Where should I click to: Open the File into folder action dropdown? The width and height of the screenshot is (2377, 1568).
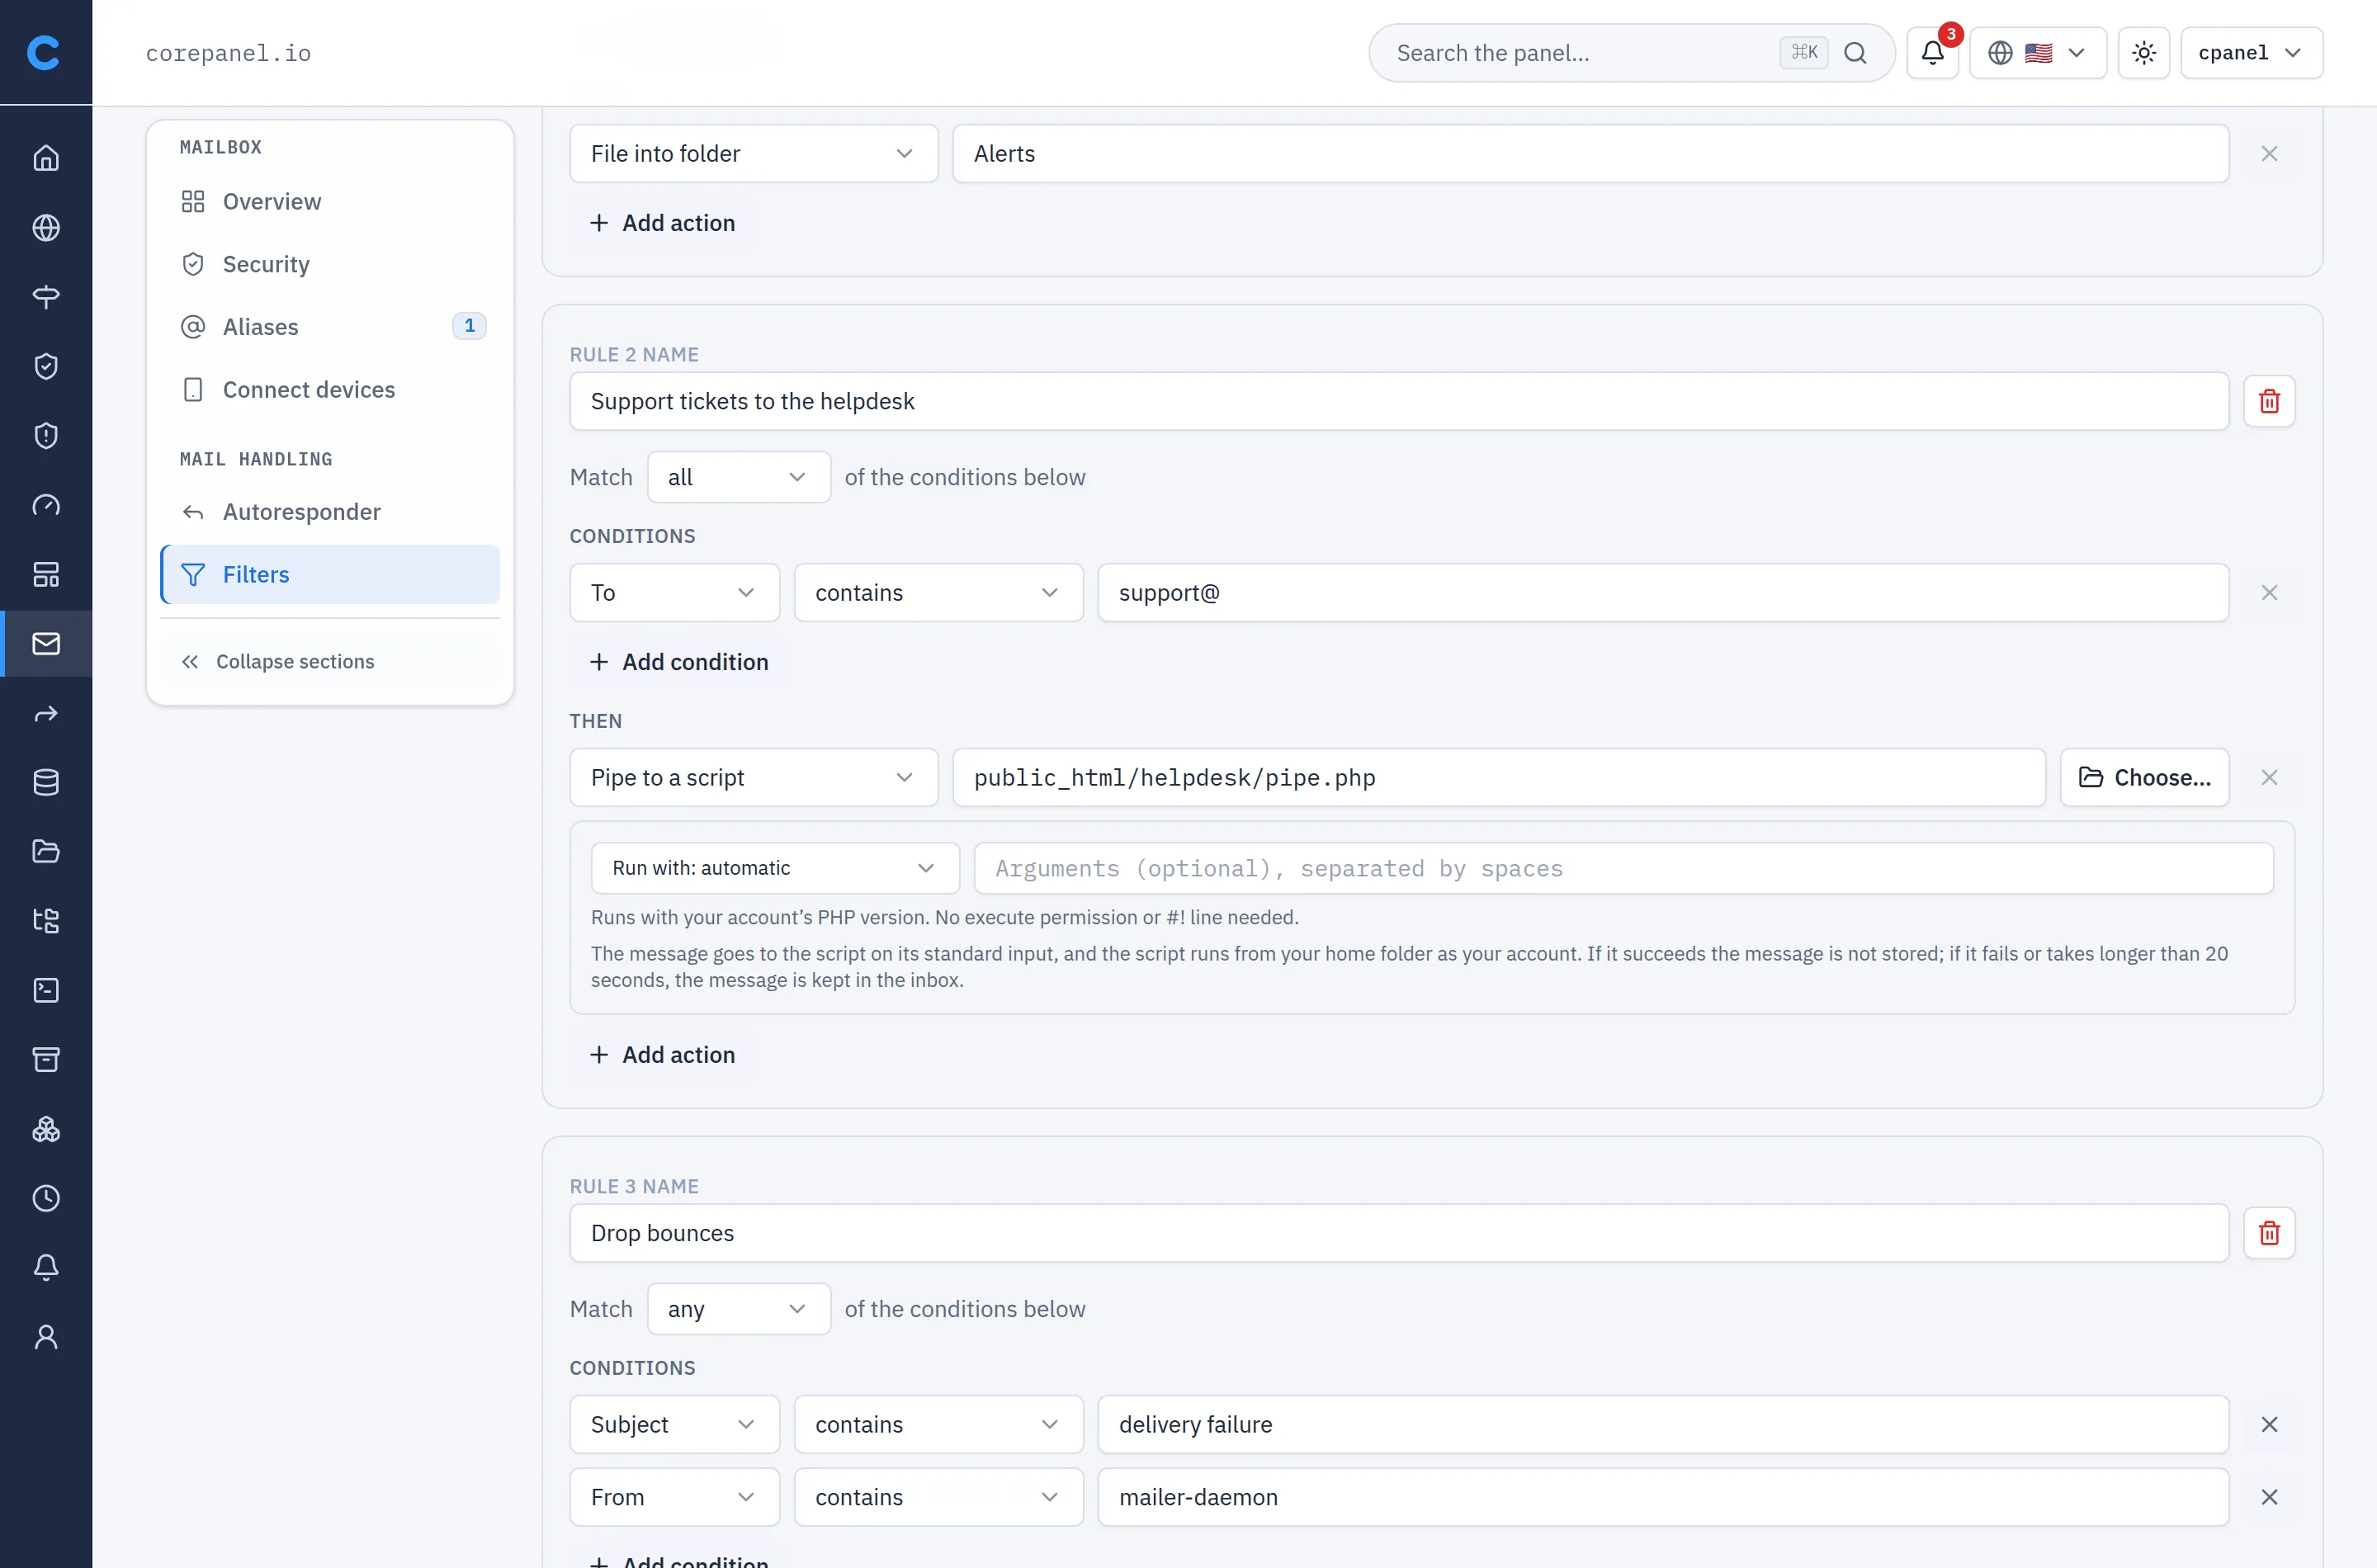(753, 154)
